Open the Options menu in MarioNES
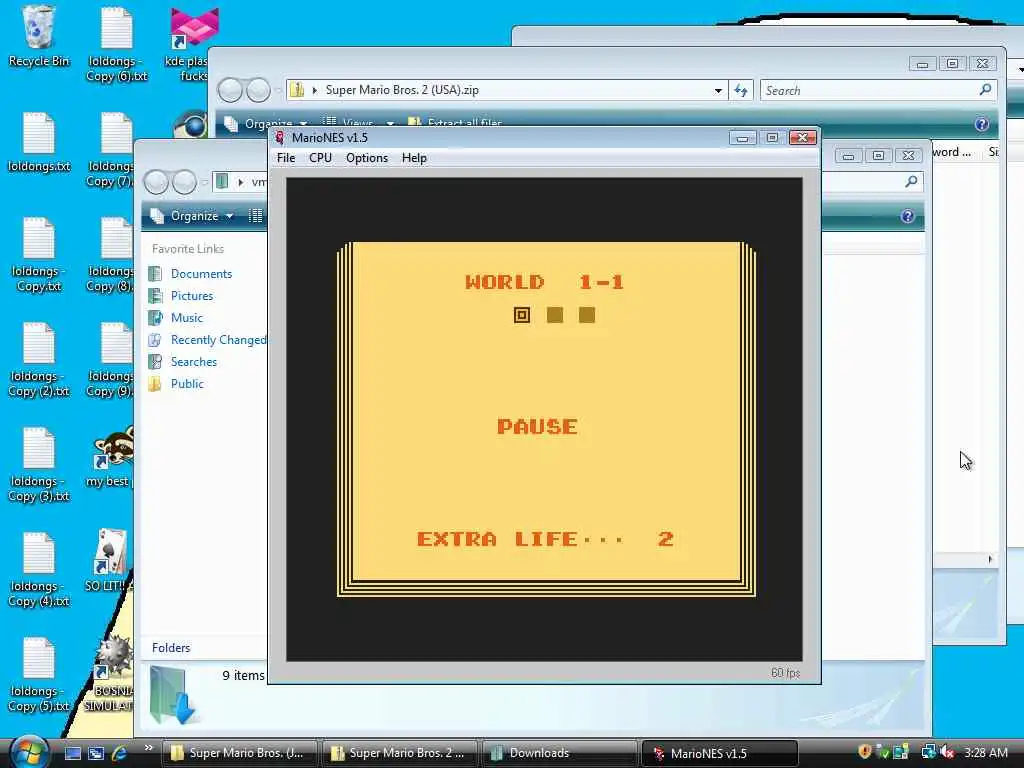Viewport: 1024px width, 768px height. (366, 158)
